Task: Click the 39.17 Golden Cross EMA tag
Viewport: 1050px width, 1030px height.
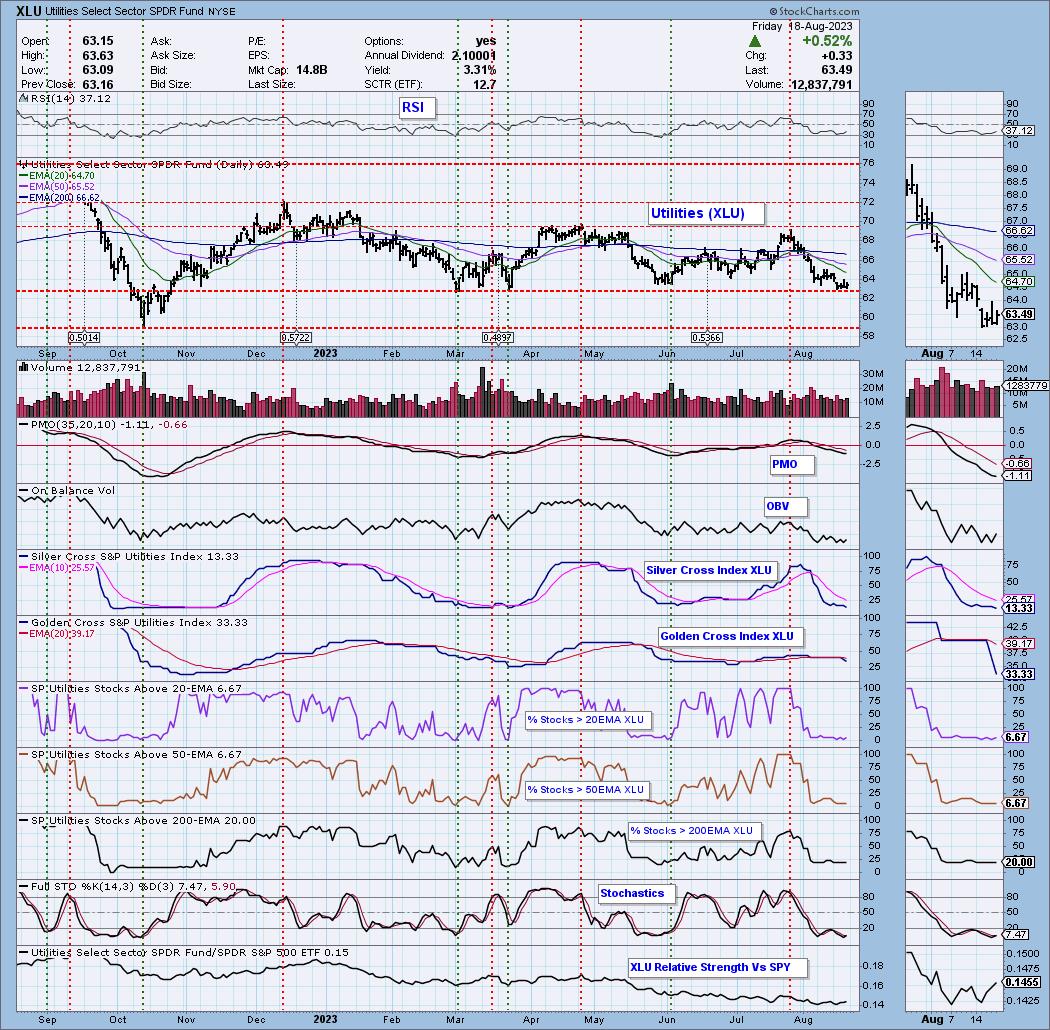Action: tap(1019, 643)
